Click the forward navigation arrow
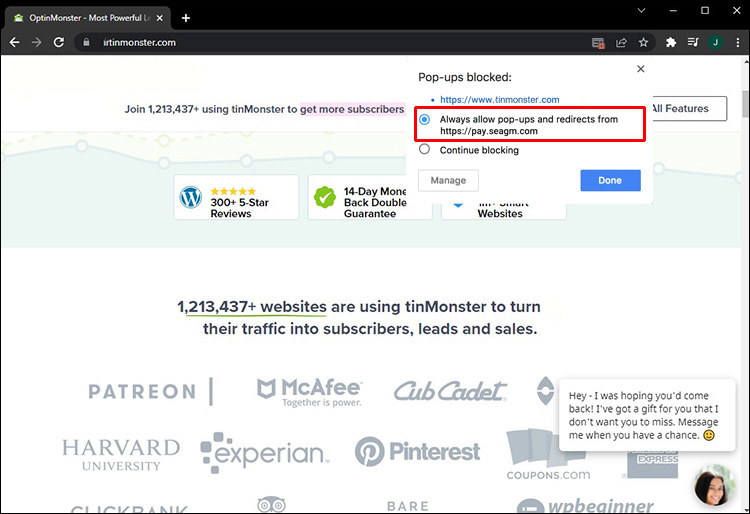750x514 pixels. click(x=36, y=43)
